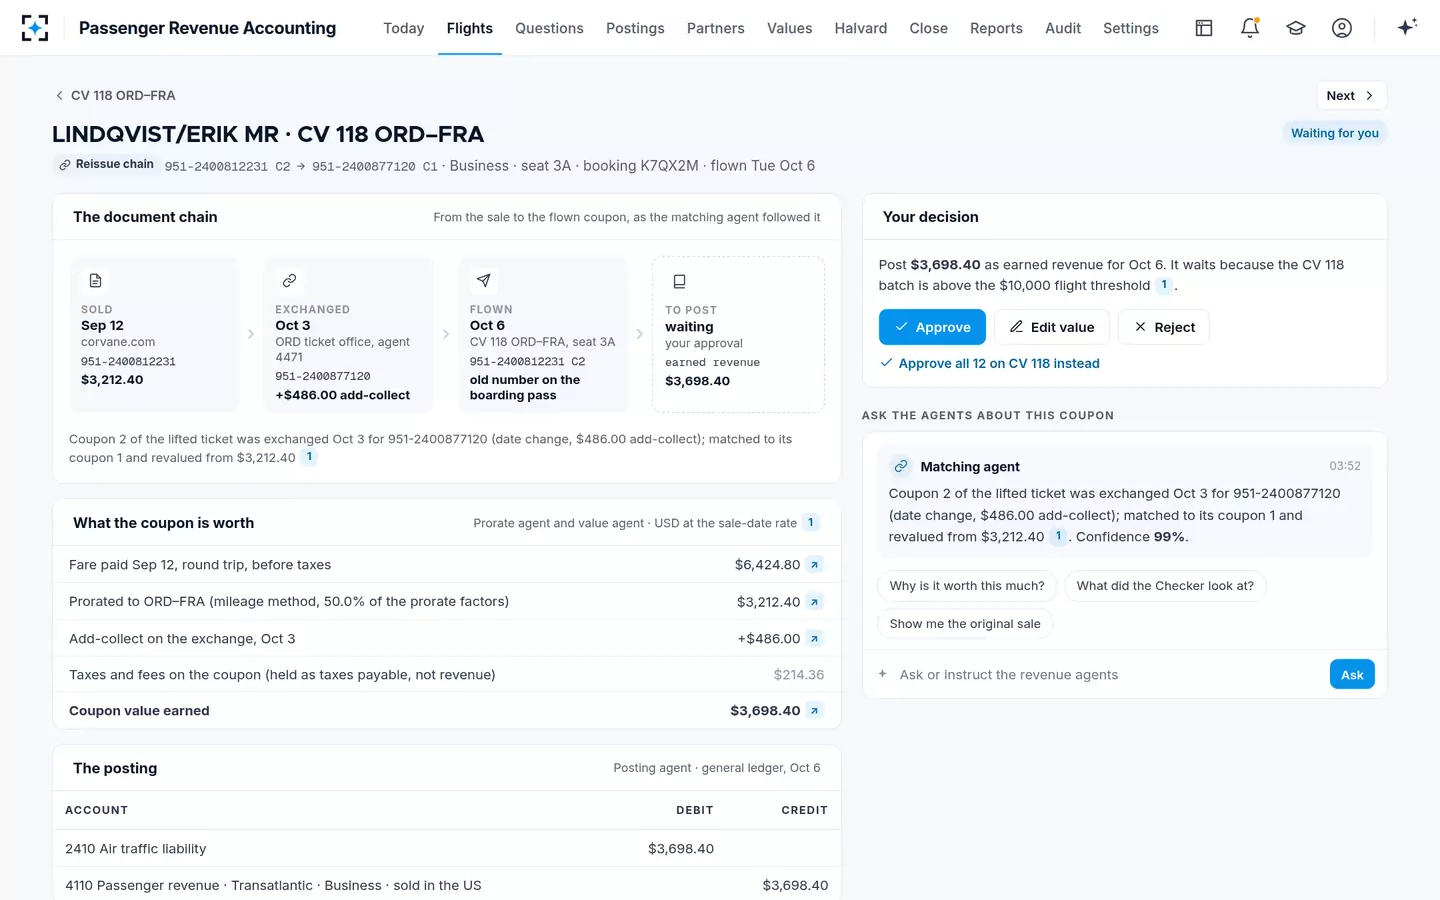This screenshot has height=900, width=1440.
Task: Click the Reissue chain badge
Action: pyautogui.click(x=106, y=165)
